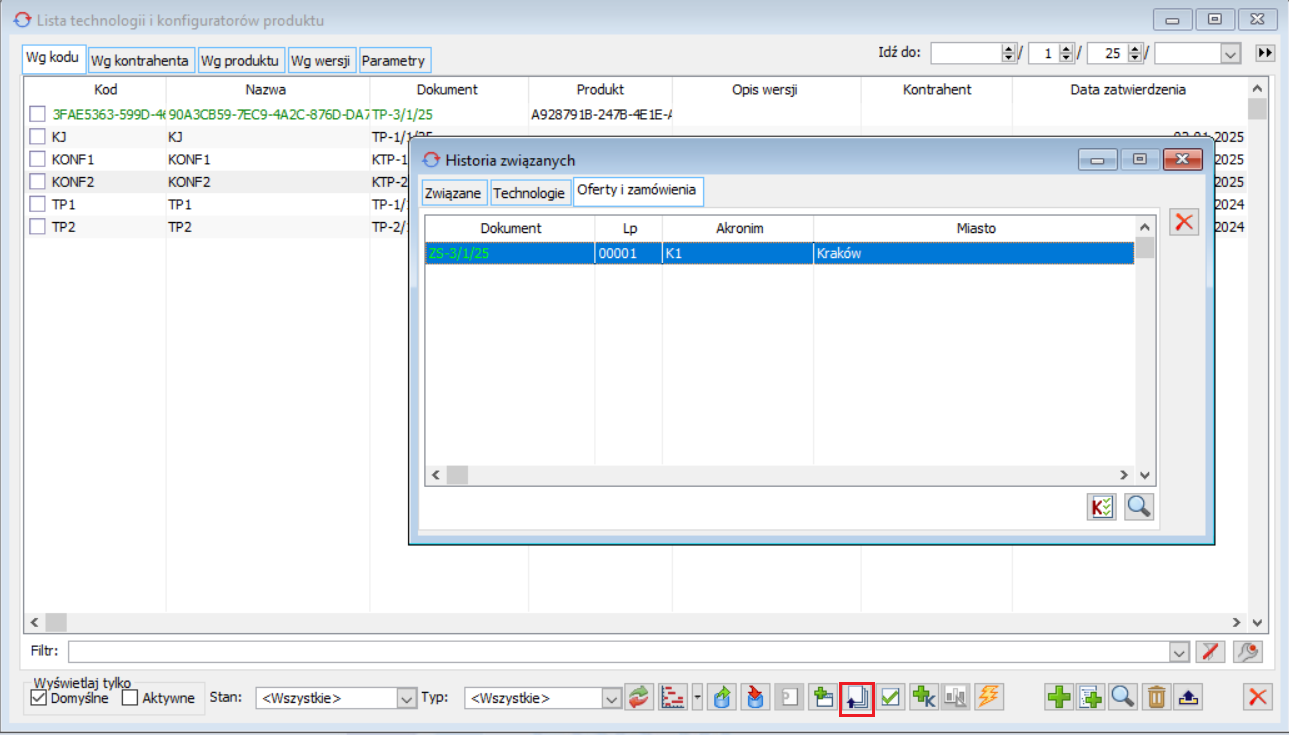Click the eject-style upload icon

pyautogui.click(x=1189, y=697)
